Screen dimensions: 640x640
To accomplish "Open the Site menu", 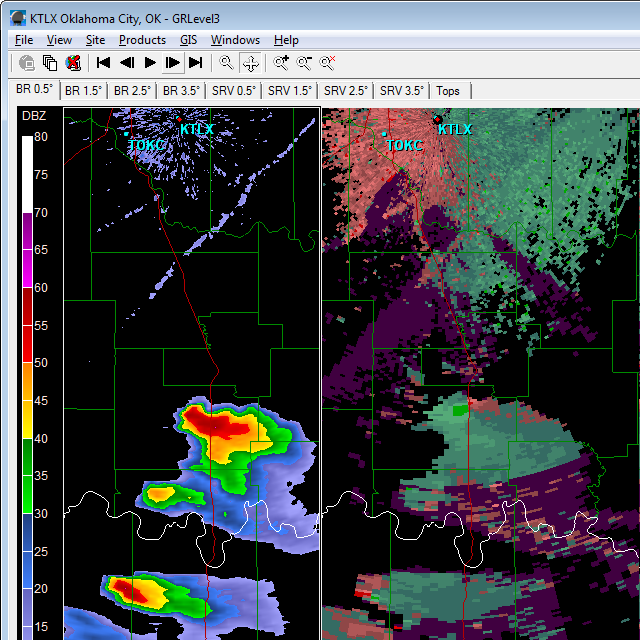I will [96, 40].
